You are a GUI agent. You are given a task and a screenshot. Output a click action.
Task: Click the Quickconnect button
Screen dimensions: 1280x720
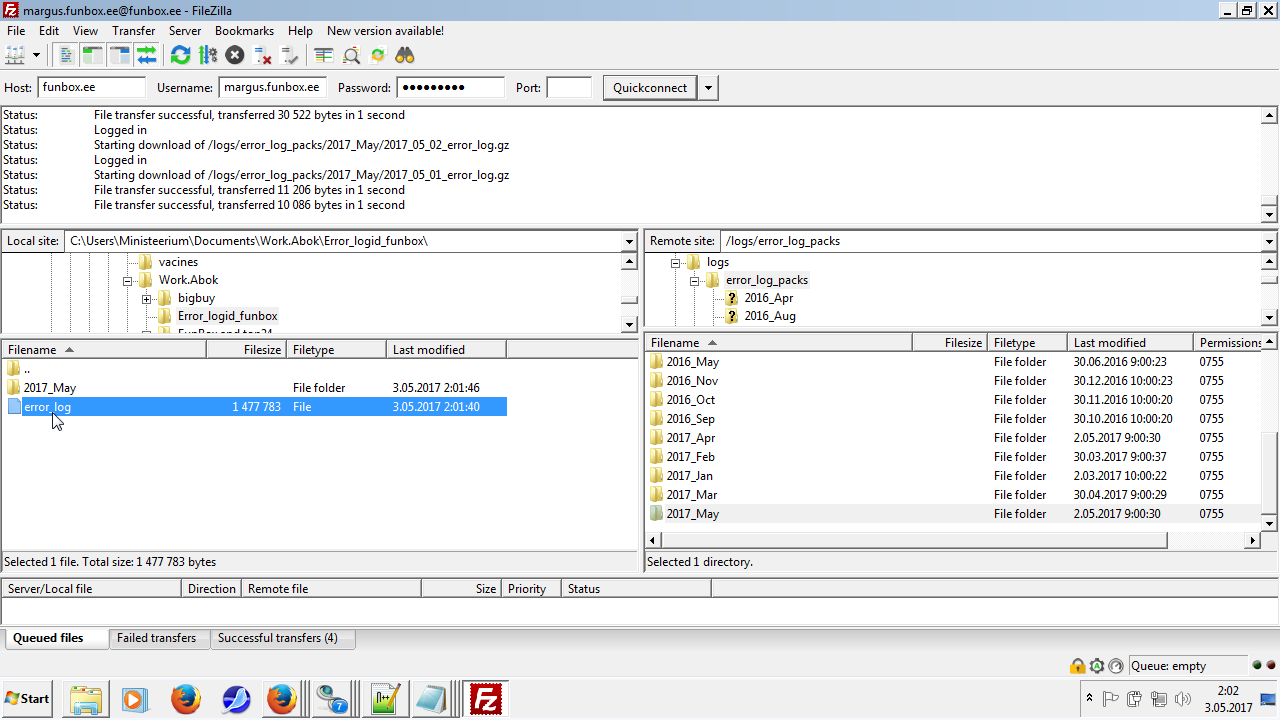coord(650,88)
